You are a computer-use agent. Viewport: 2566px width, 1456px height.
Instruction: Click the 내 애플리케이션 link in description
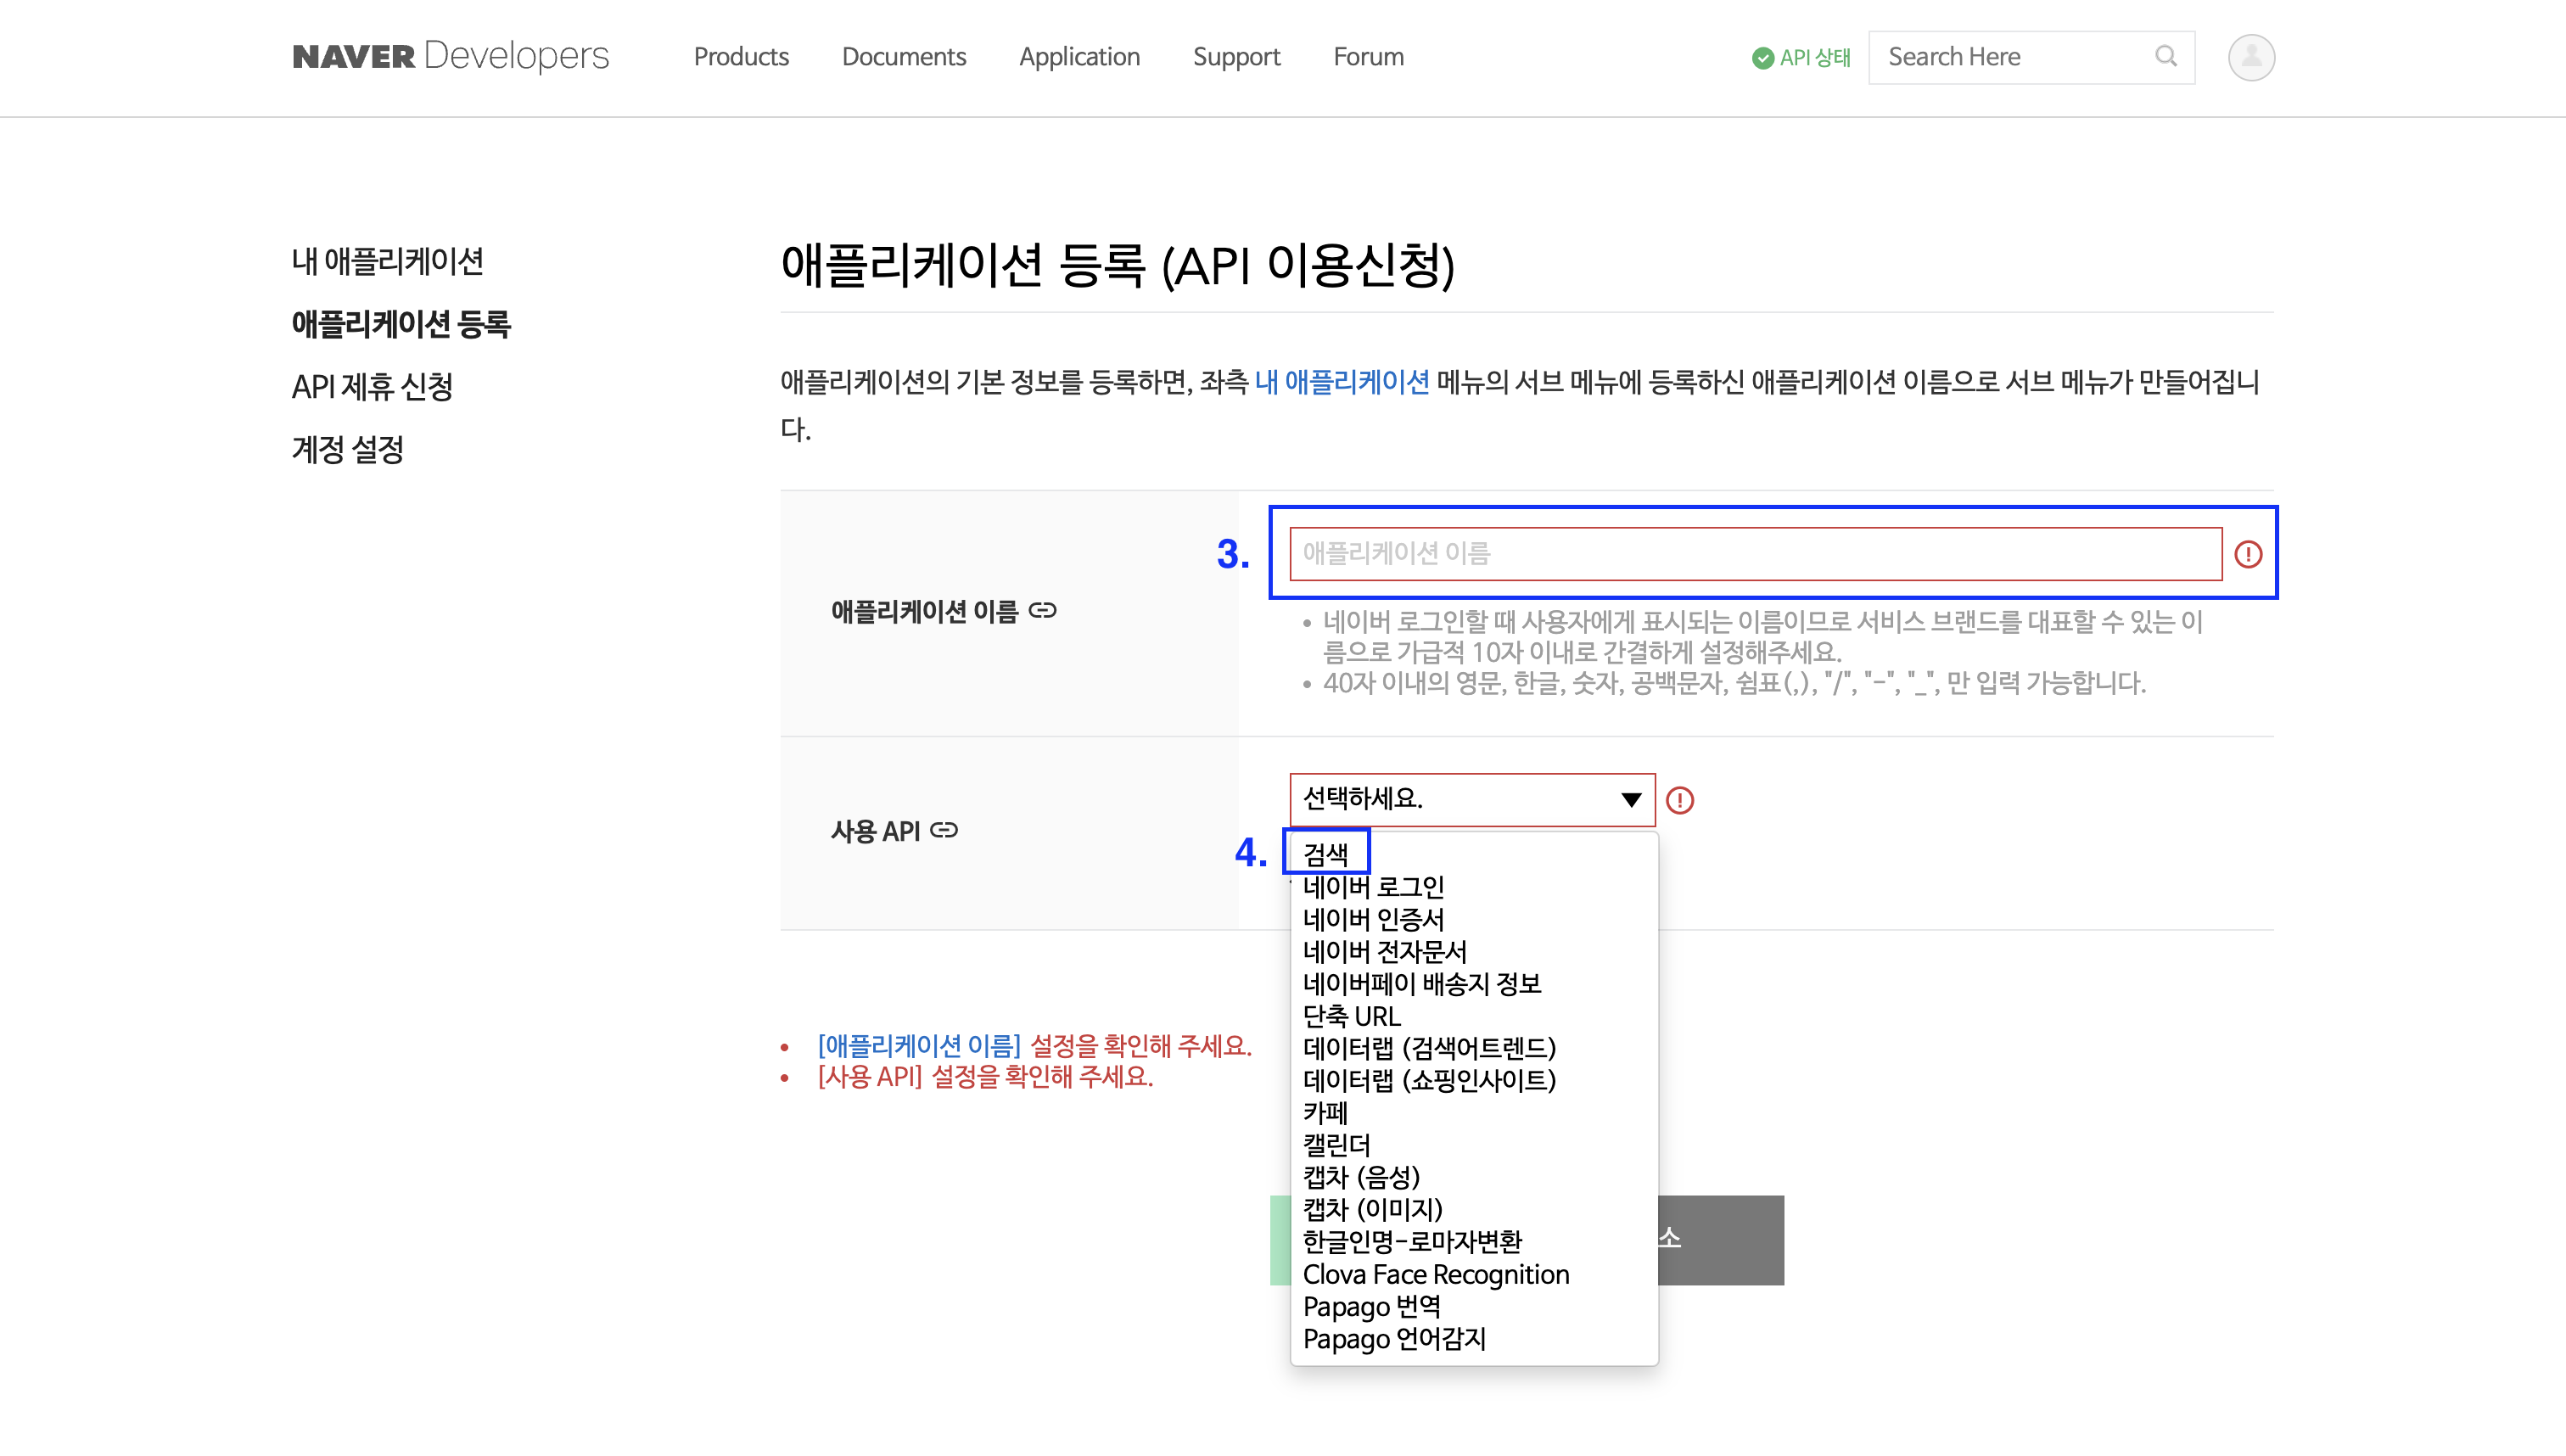point(1342,382)
